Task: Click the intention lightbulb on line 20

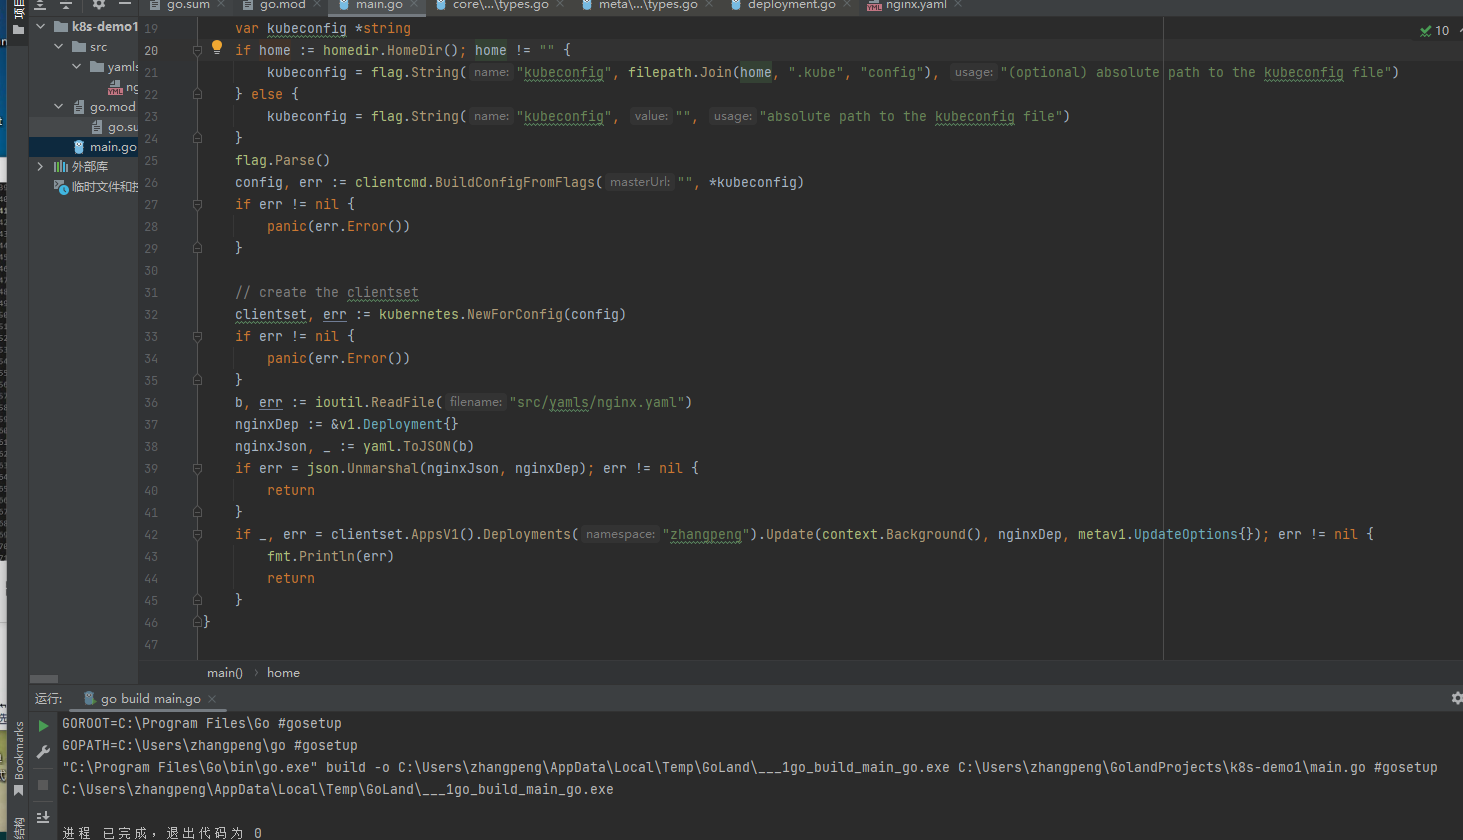Action: pos(217,48)
